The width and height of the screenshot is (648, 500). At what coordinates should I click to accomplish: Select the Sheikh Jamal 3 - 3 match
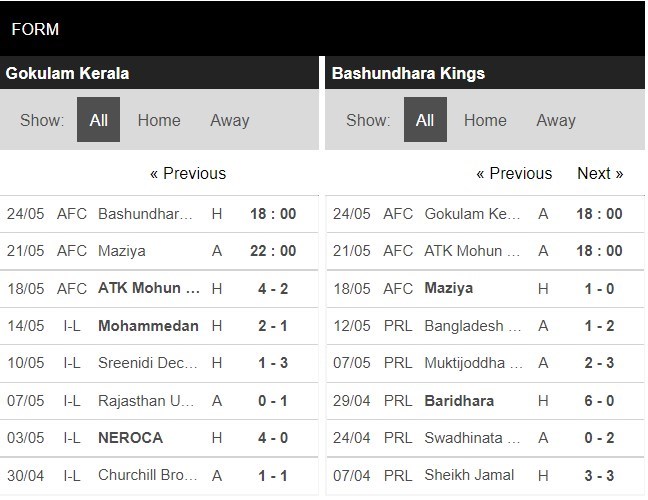(470, 477)
